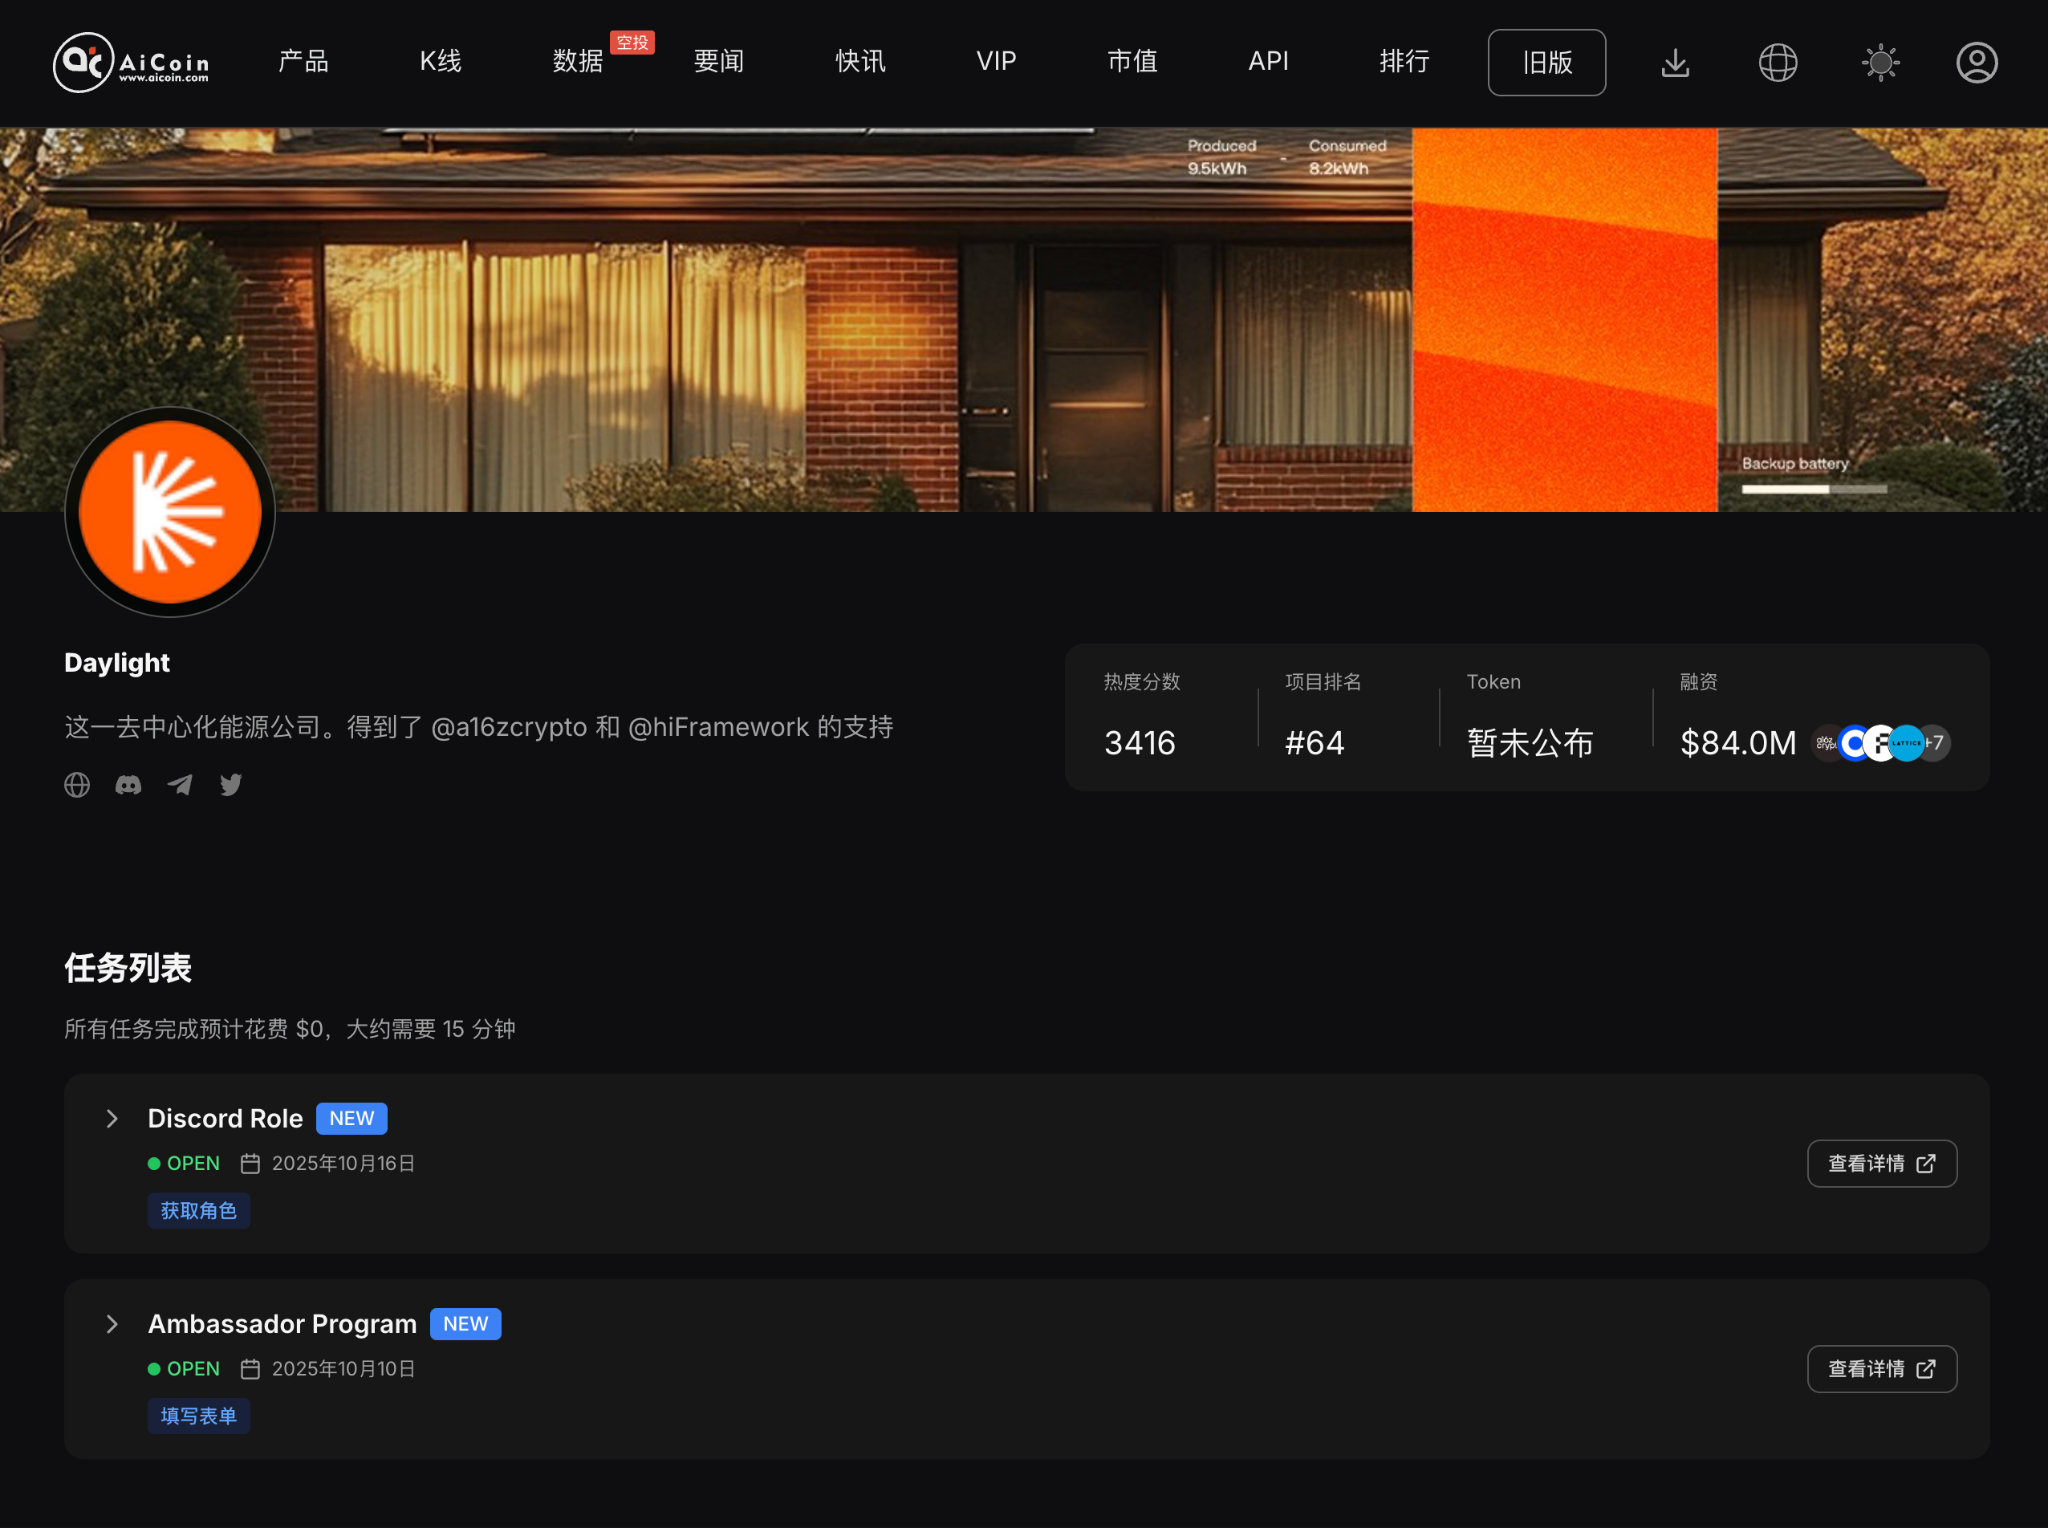2048x1528 pixels.
Task: Click the +7 investors avatar badge
Action: (x=1936, y=743)
